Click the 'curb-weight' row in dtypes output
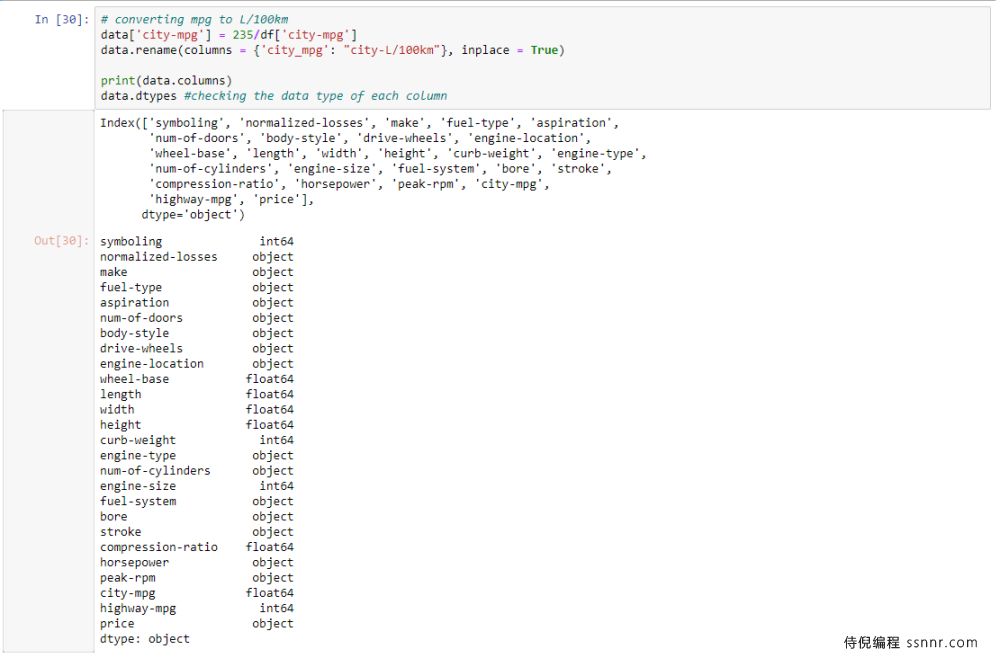 196,441
